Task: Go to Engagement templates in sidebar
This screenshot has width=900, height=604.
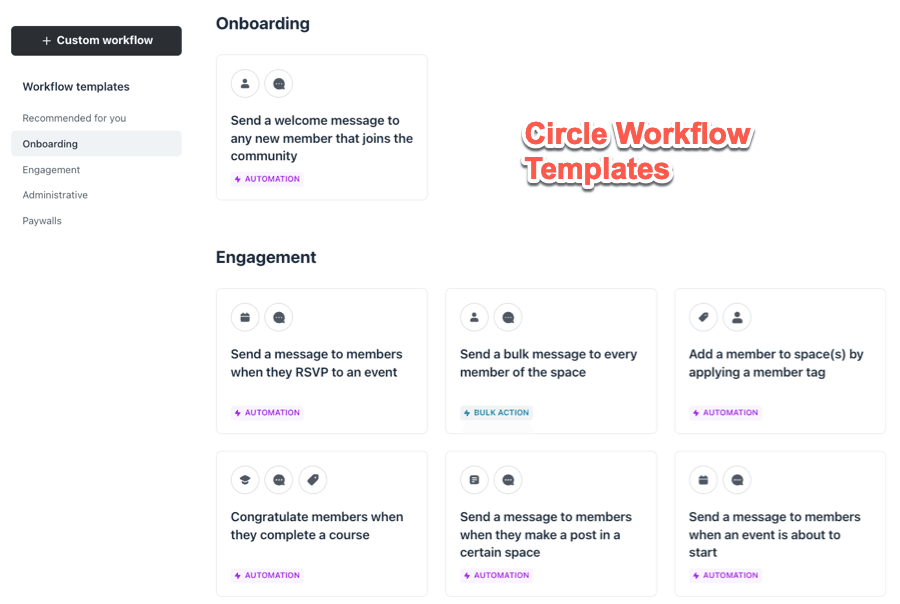Action: tap(51, 170)
